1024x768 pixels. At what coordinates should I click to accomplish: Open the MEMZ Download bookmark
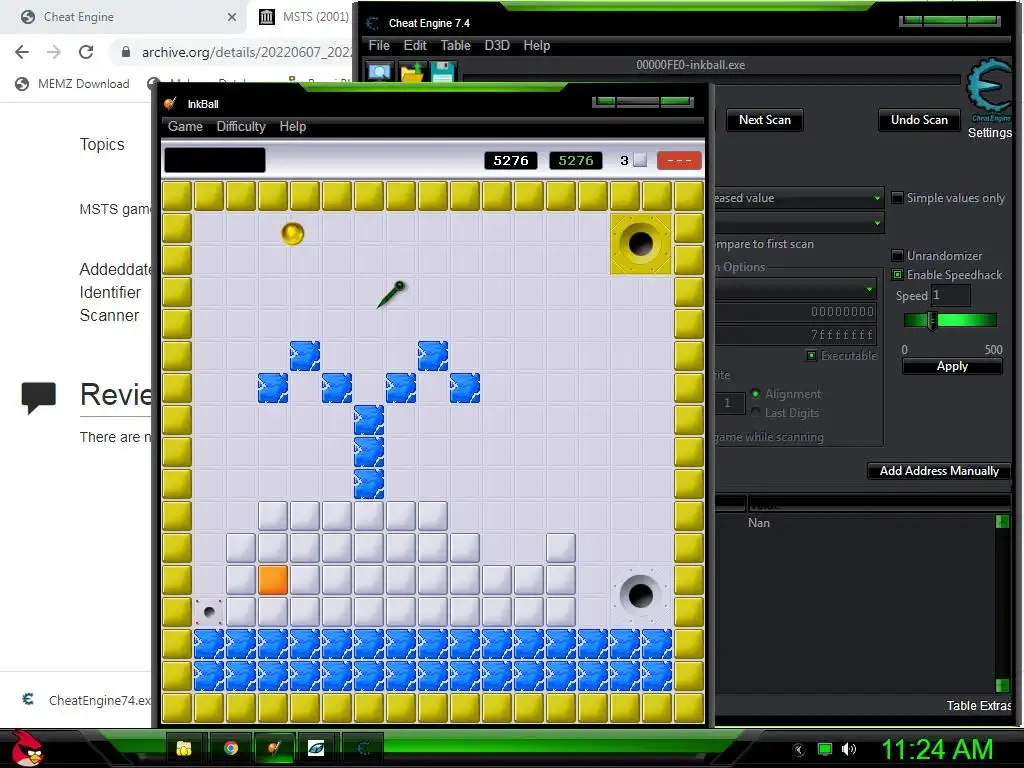click(x=72, y=84)
